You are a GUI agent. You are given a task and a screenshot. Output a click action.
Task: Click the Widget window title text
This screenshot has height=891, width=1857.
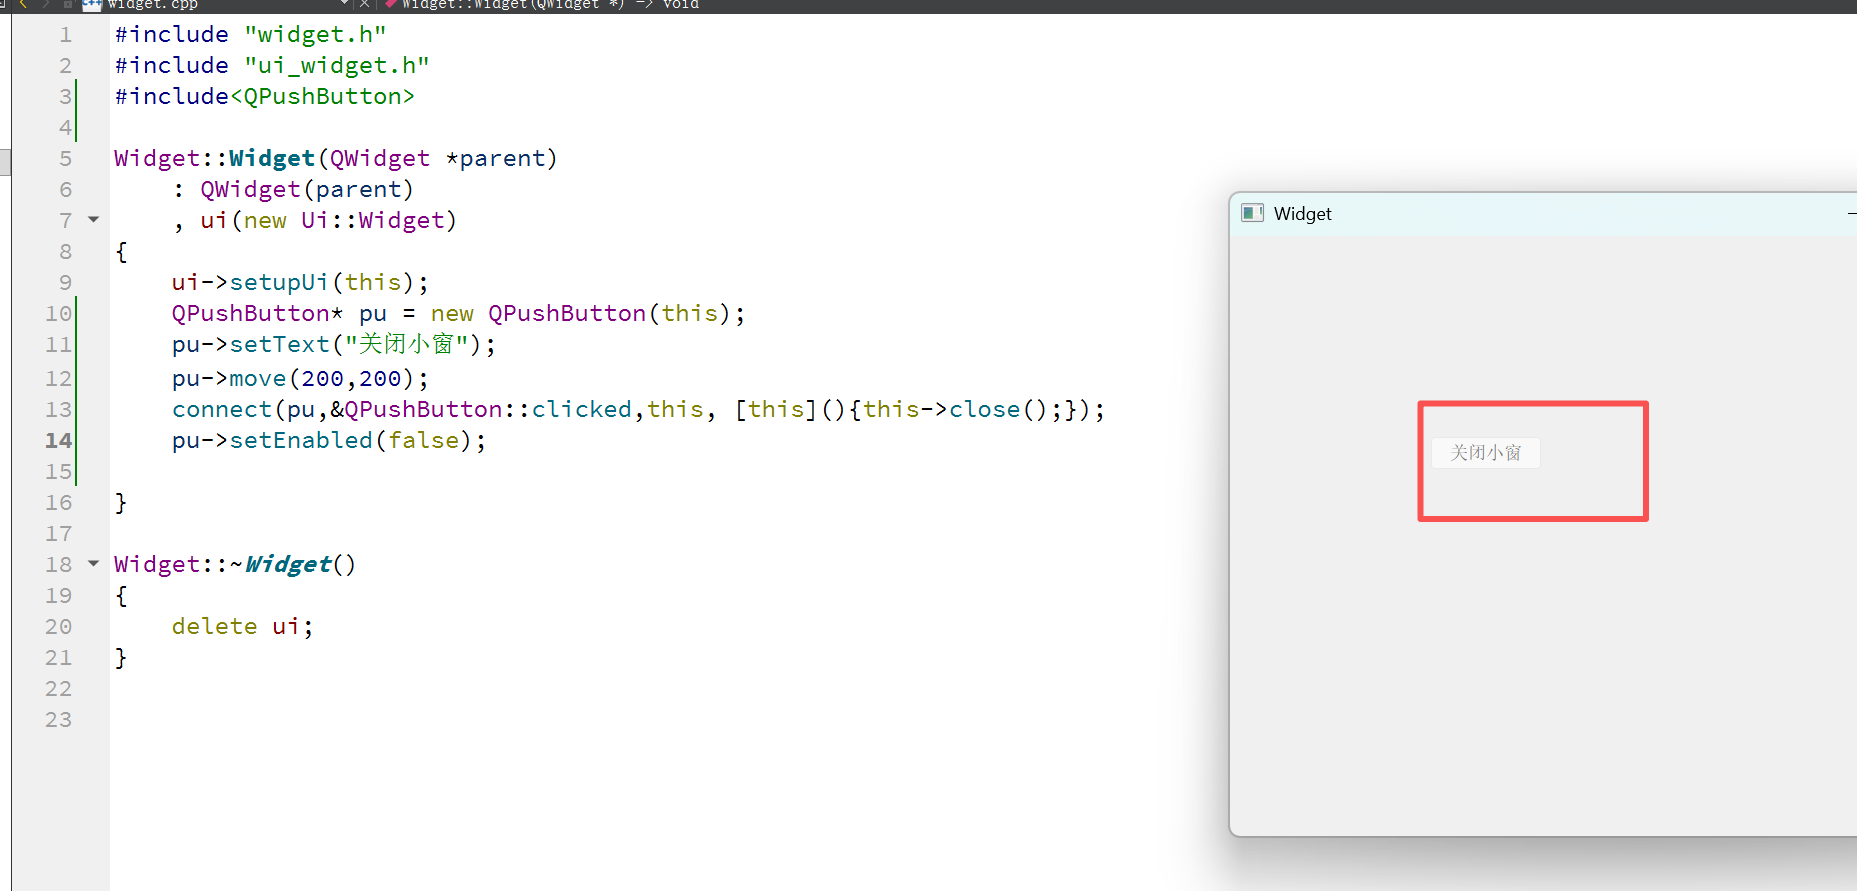pos(1302,214)
